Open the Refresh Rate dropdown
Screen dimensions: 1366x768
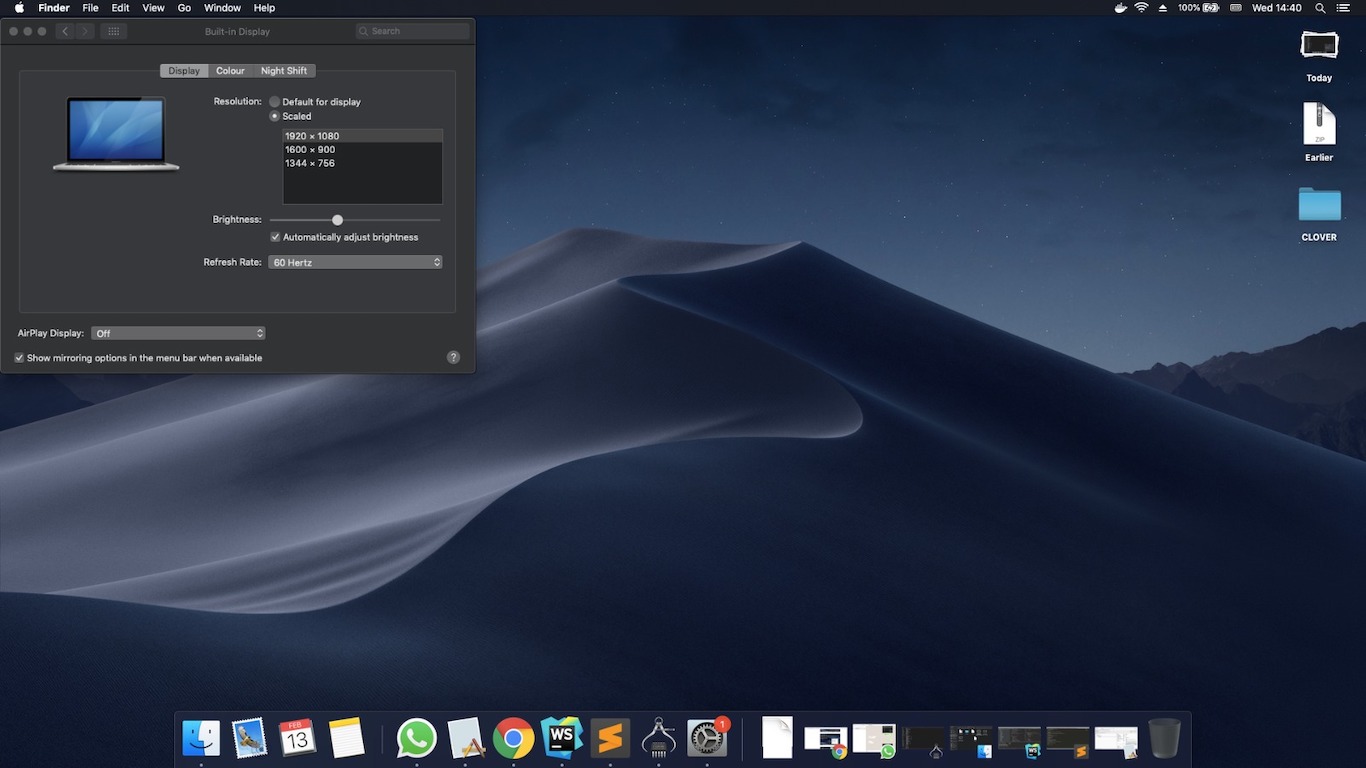pos(355,262)
